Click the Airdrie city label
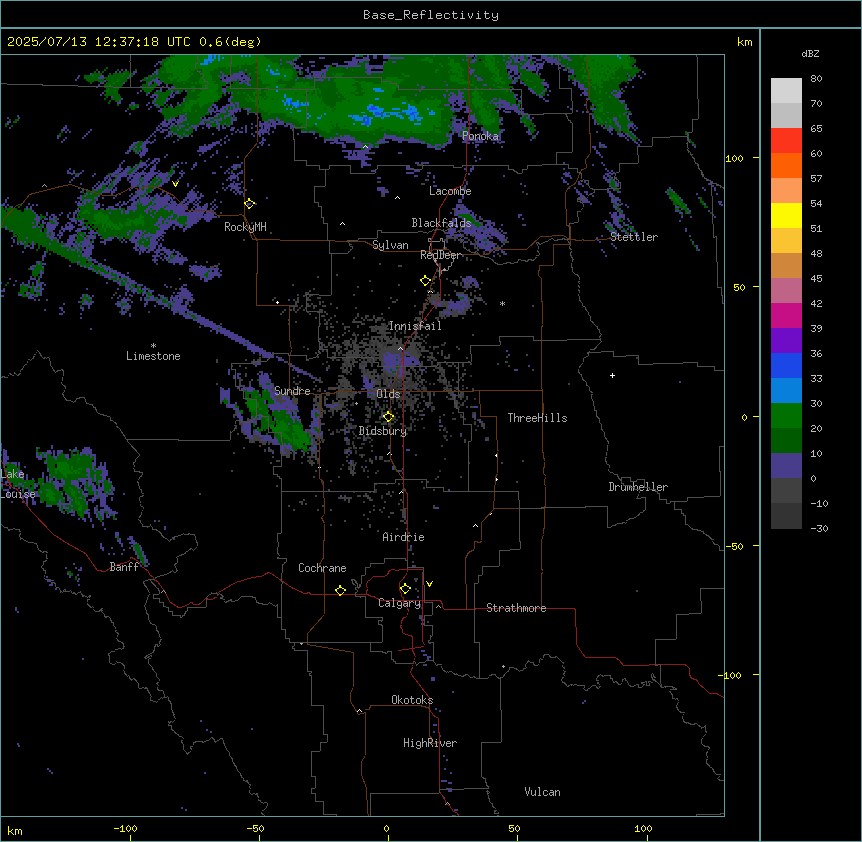 click(404, 537)
